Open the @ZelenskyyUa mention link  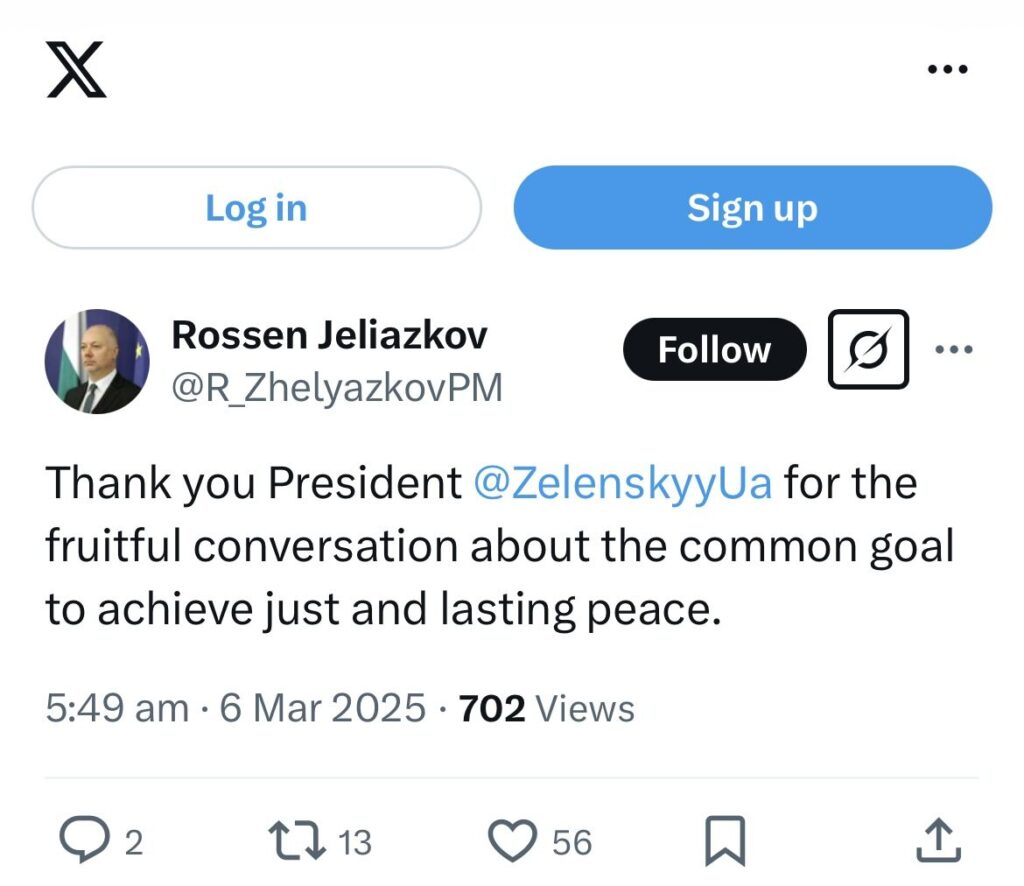623,483
